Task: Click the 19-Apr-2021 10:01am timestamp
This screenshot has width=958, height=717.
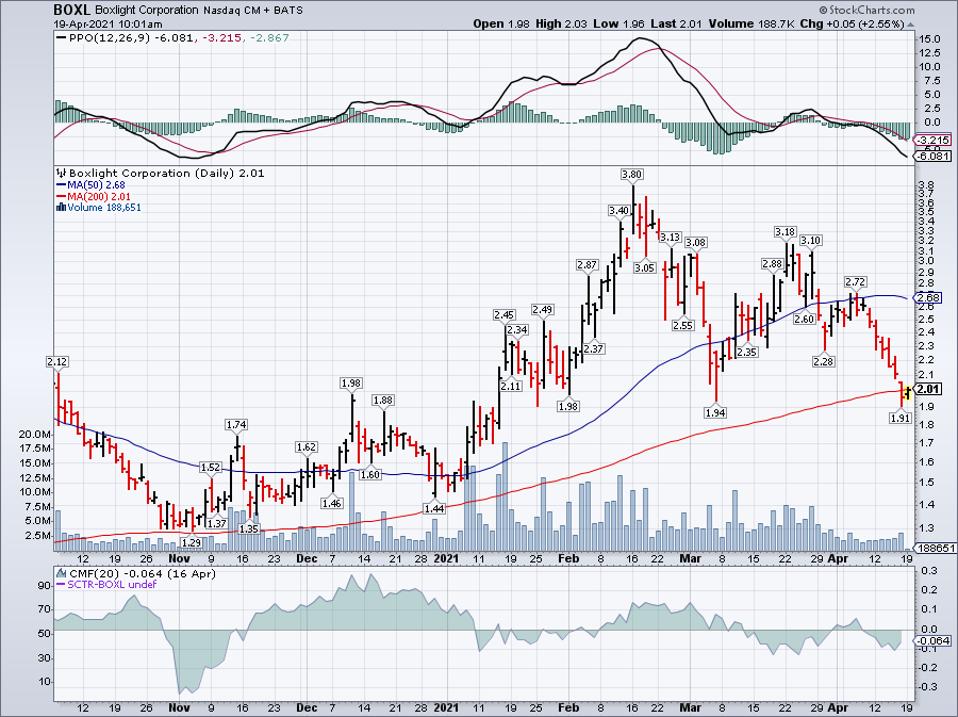Action: (x=108, y=24)
